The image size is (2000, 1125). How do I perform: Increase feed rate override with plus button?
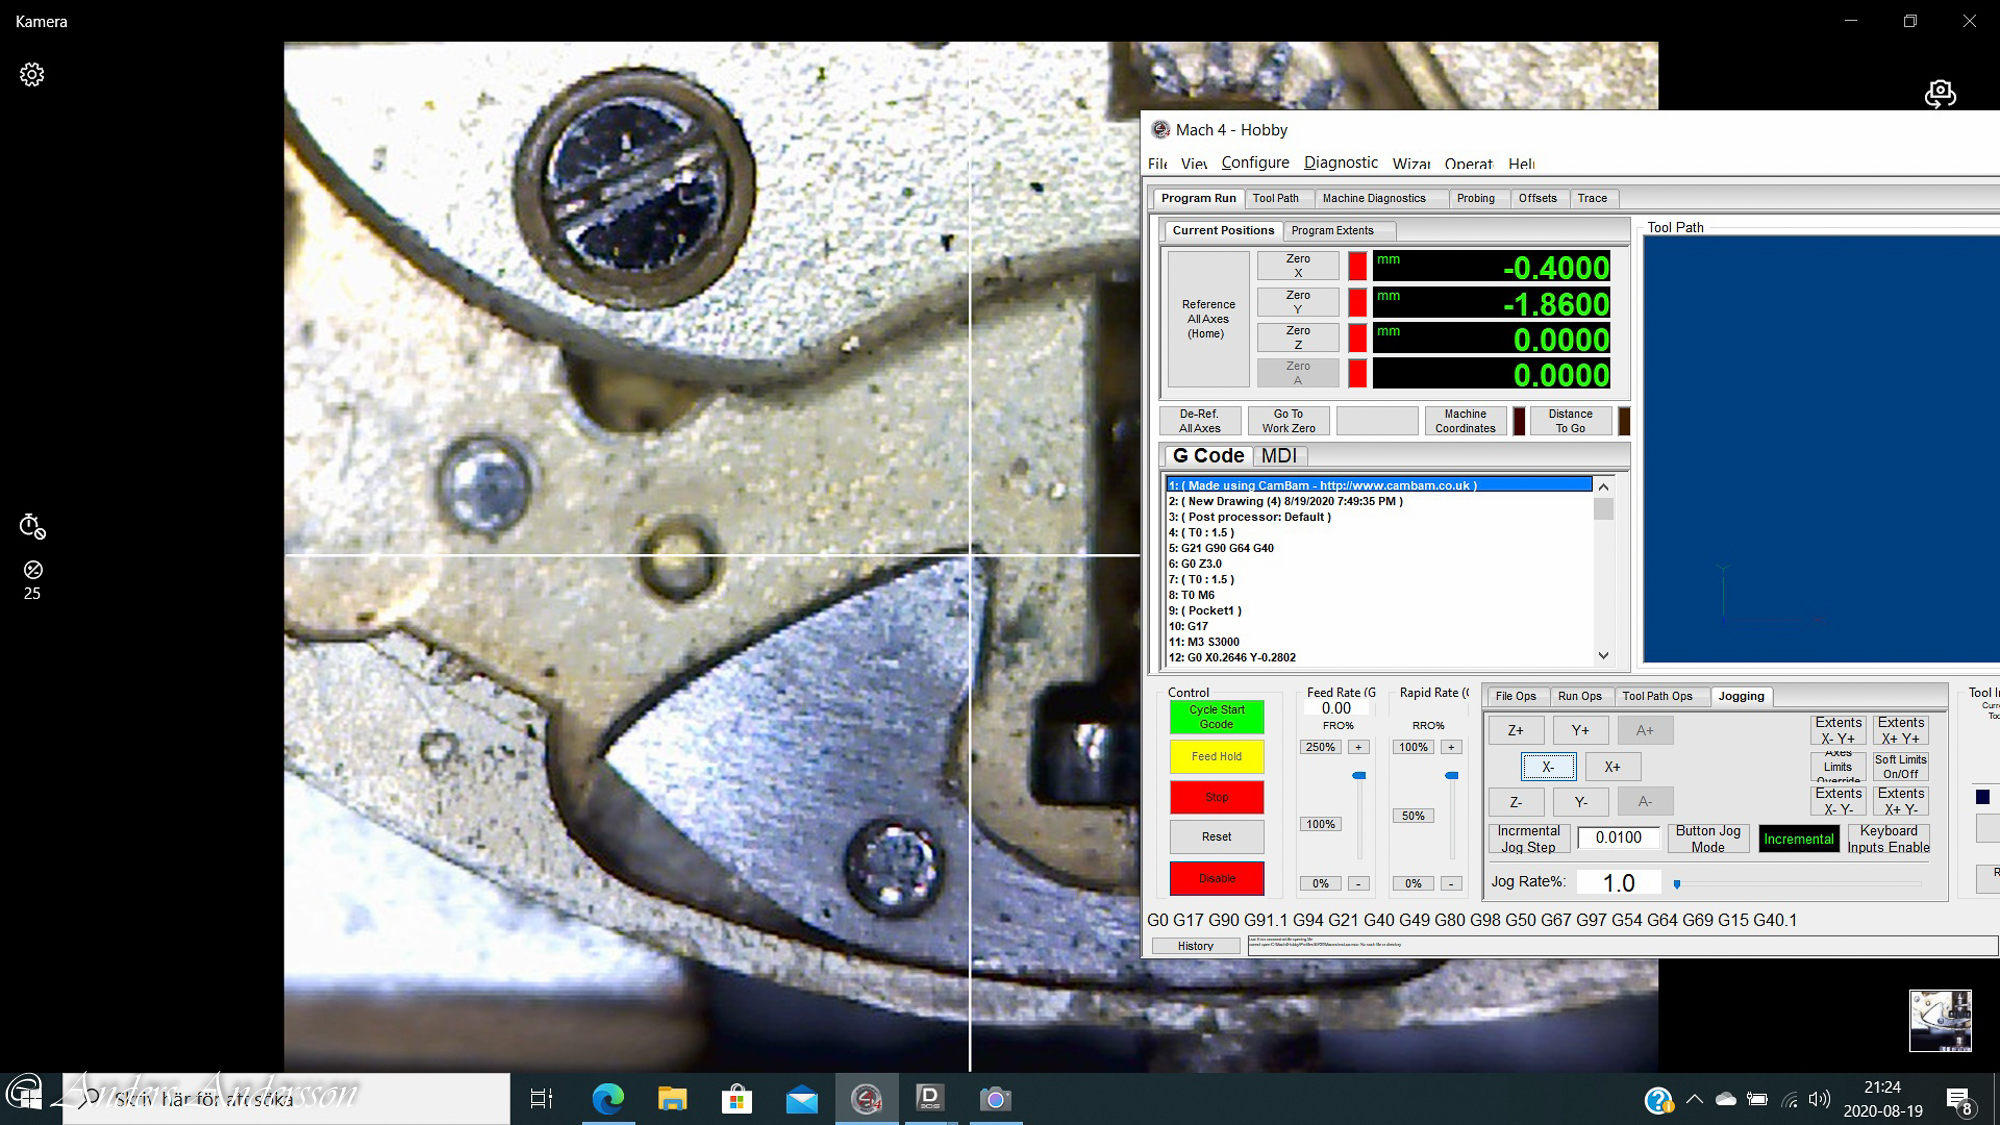(x=1358, y=747)
